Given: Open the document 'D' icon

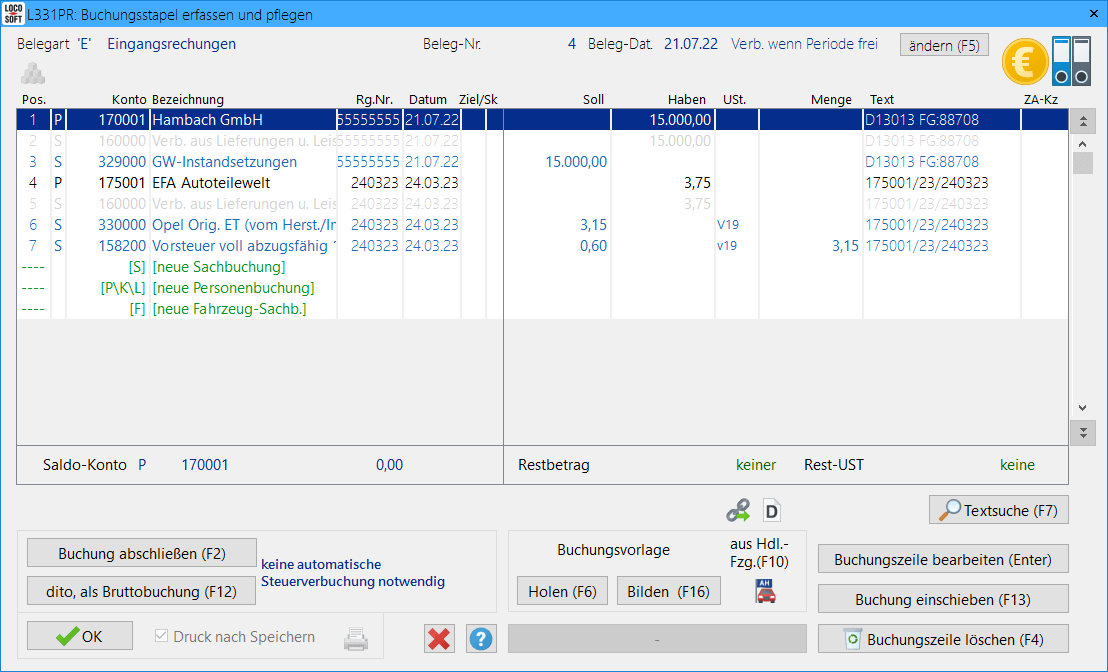Looking at the screenshot, I should tap(771, 511).
